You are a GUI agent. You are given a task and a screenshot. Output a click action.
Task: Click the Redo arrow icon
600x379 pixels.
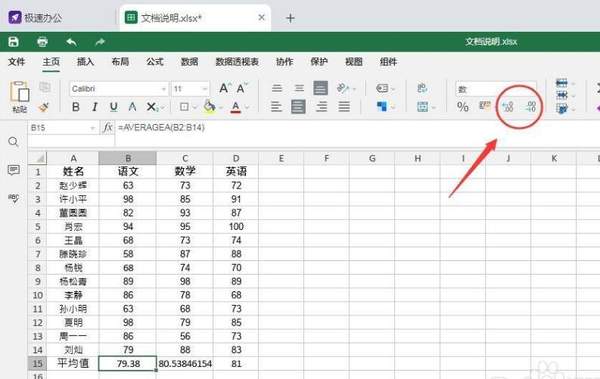[x=100, y=41]
